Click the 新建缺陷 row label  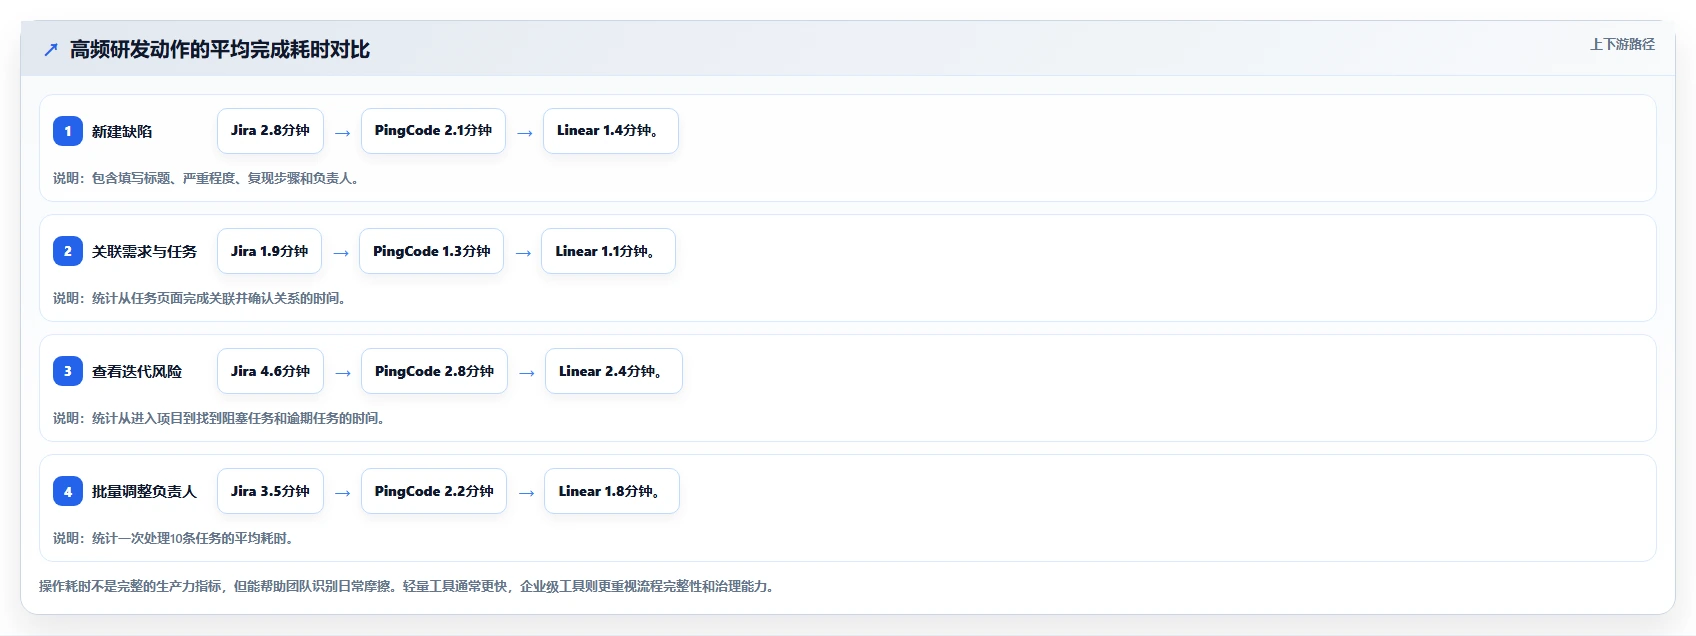point(122,131)
